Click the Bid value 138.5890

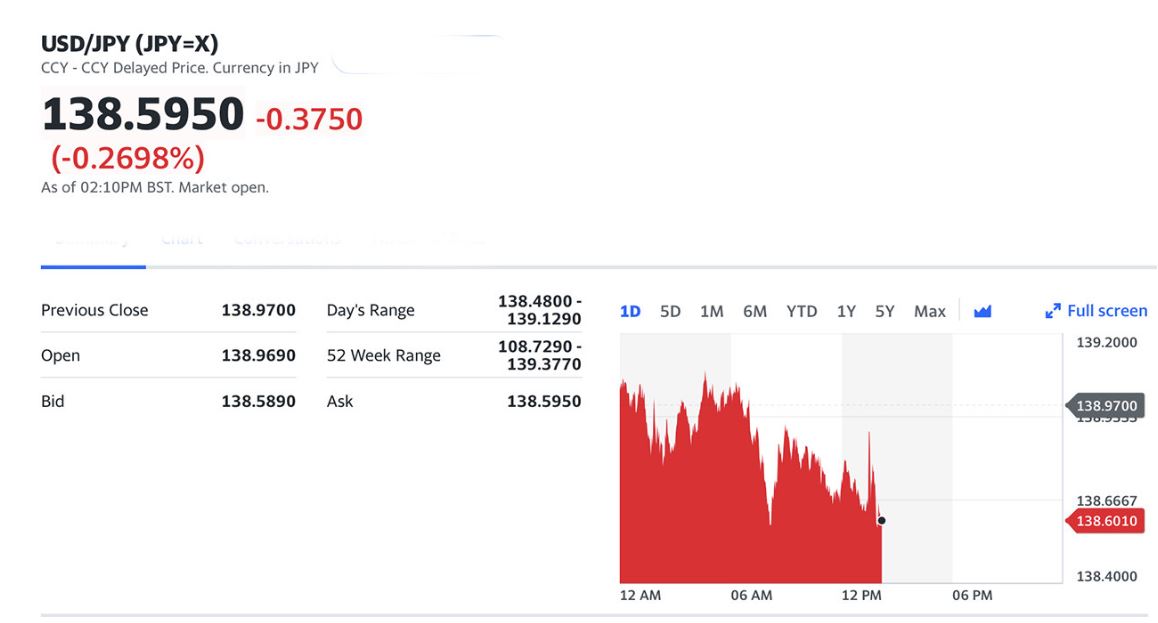[258, 401]
